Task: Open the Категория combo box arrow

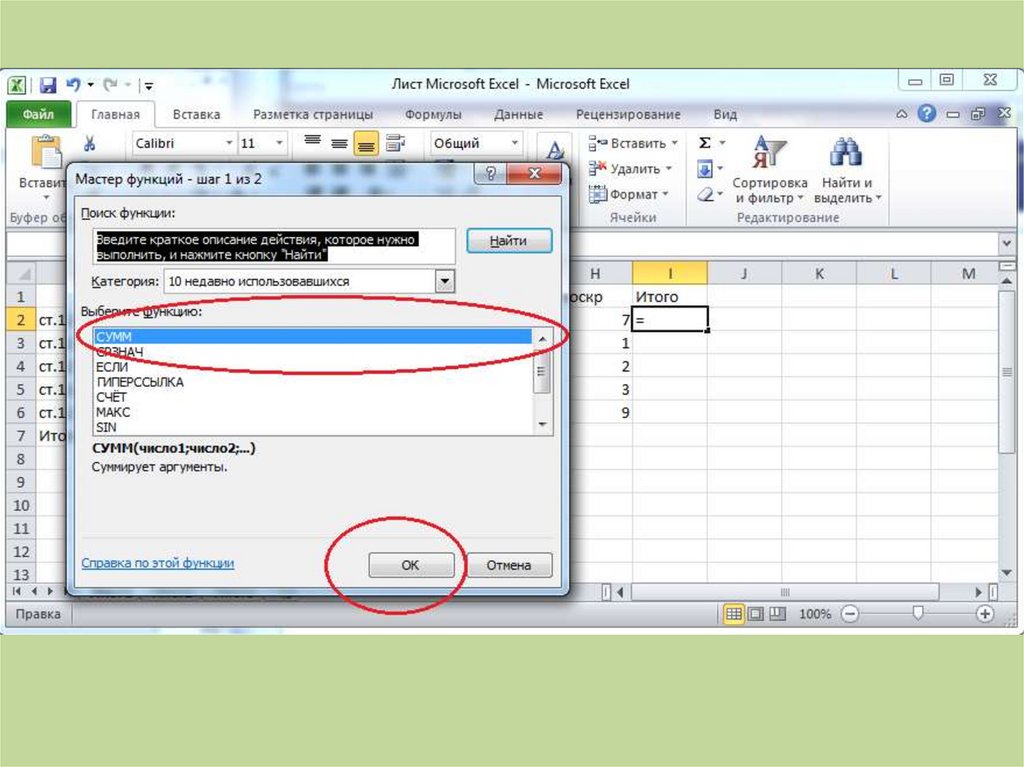Action: (445, 282)
